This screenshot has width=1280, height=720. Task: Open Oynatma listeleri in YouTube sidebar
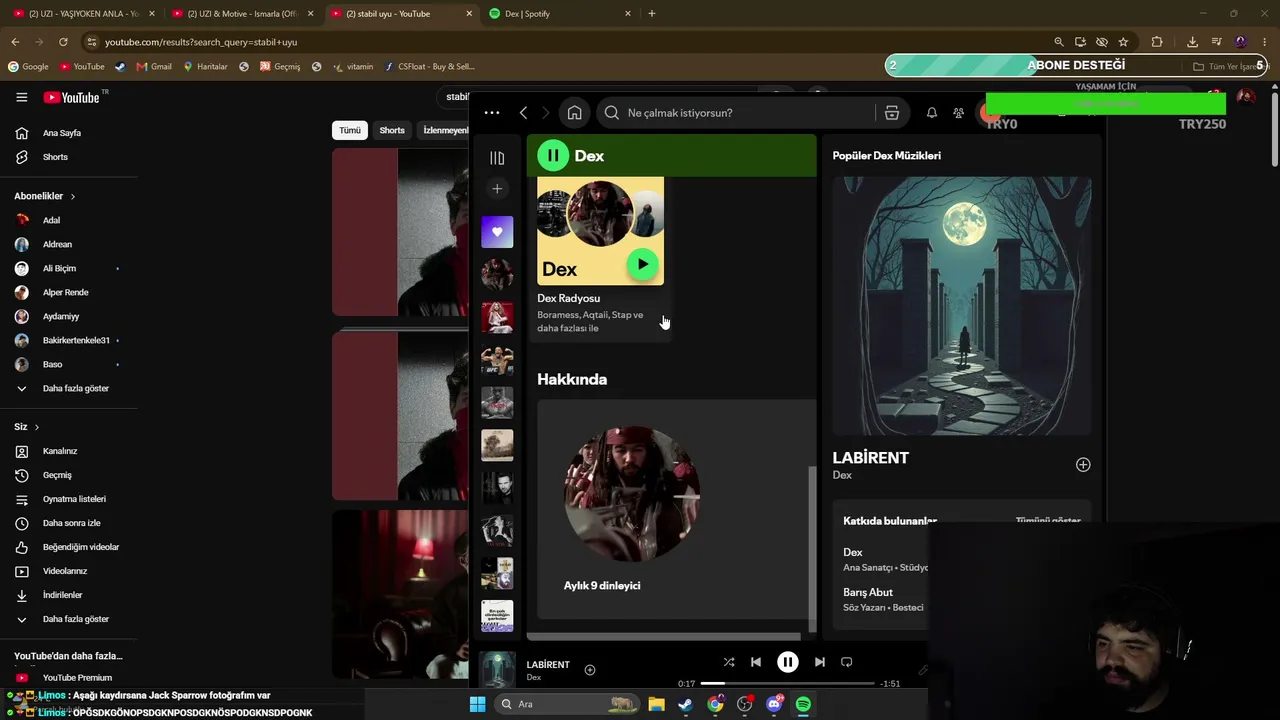click(74, 499)
